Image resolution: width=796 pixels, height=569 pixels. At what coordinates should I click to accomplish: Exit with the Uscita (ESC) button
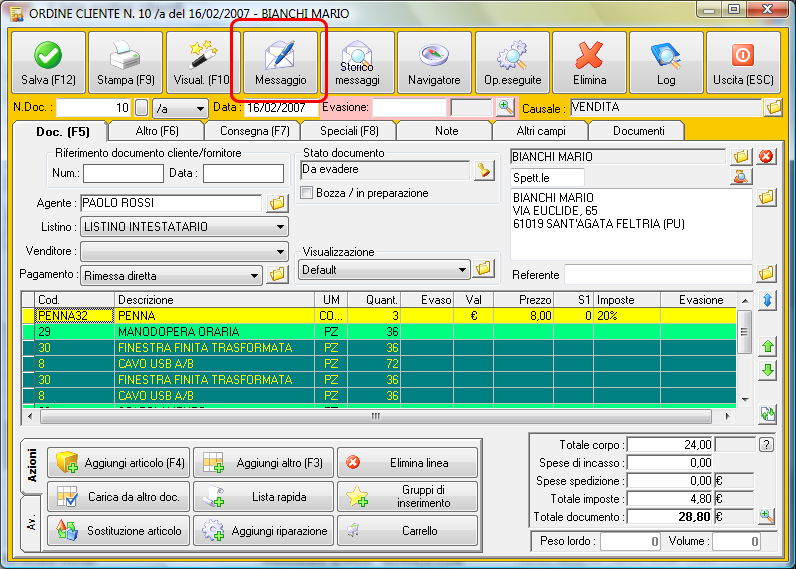click(x=743, y=62)
